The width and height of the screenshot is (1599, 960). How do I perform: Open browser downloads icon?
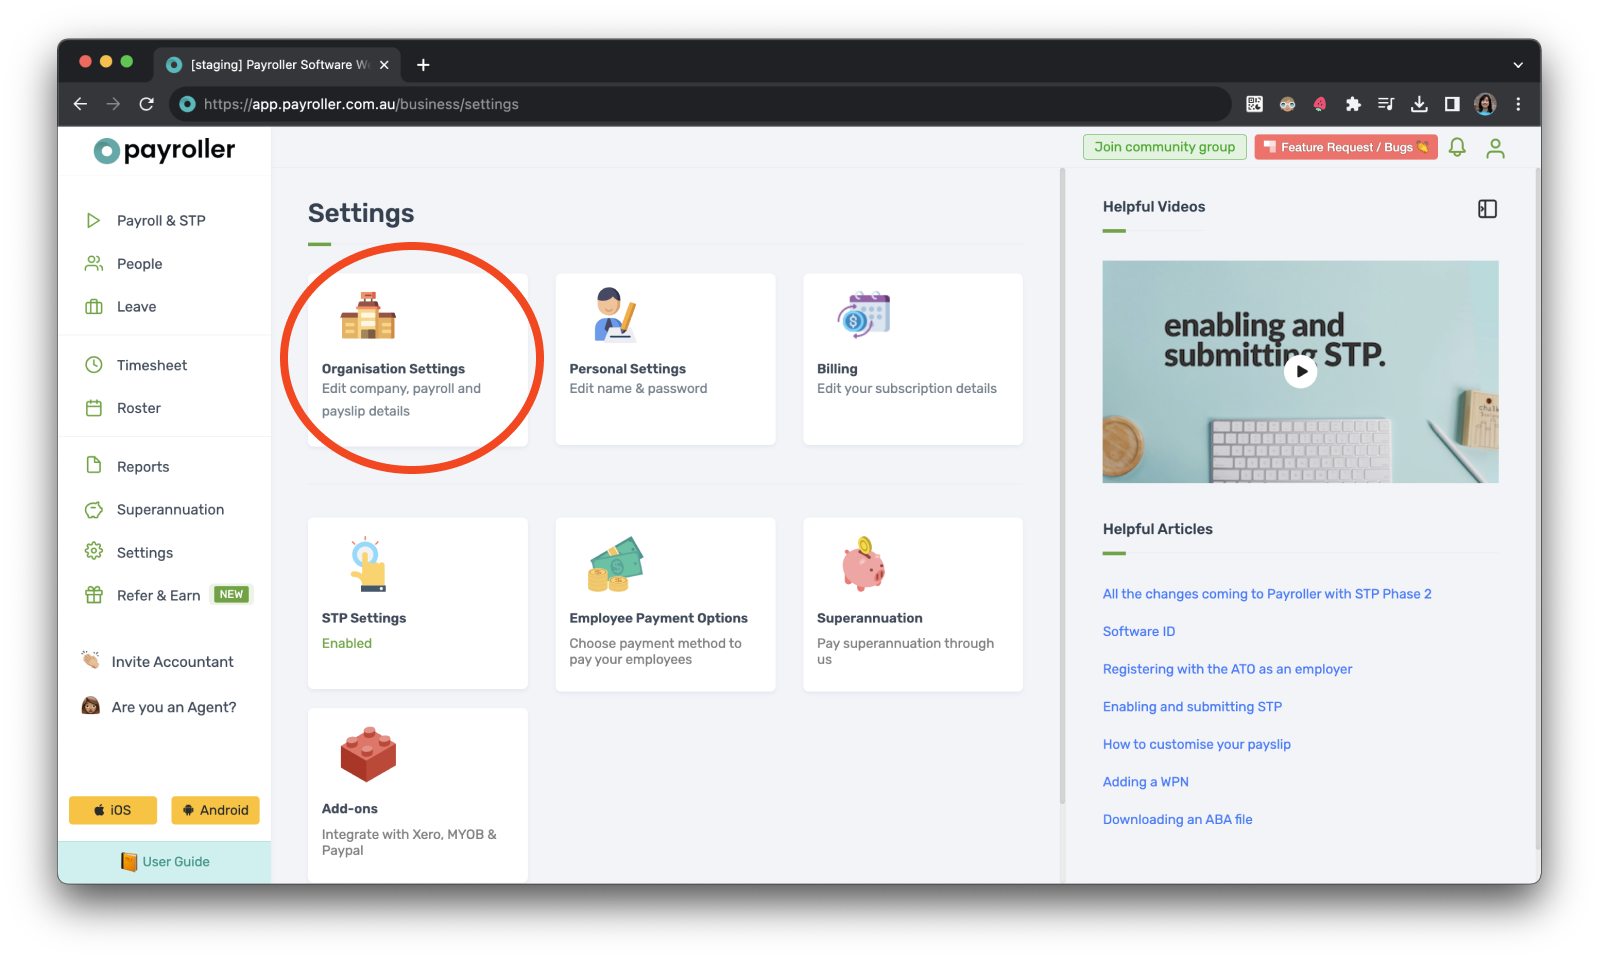point(1419,104)
